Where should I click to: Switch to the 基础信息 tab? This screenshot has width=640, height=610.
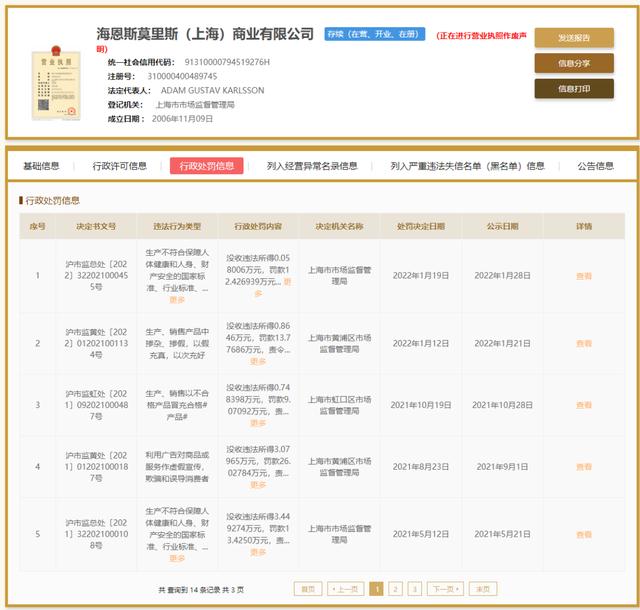click(x=41, y=166)
